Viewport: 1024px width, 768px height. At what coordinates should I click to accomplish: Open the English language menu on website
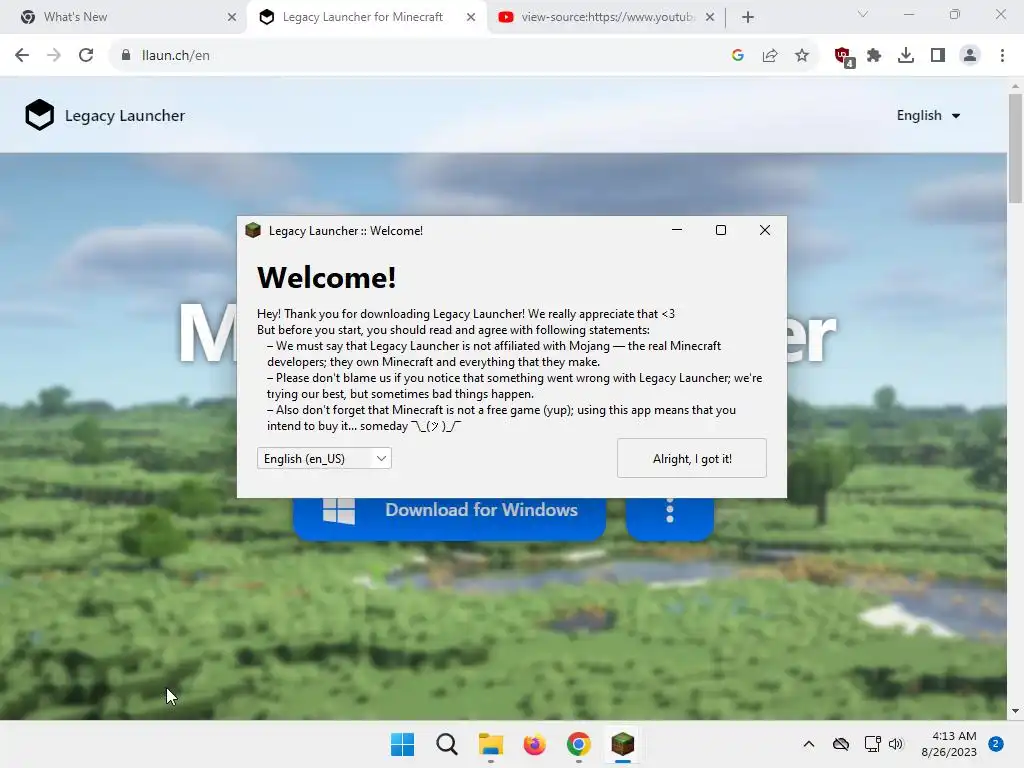(928, 116)
